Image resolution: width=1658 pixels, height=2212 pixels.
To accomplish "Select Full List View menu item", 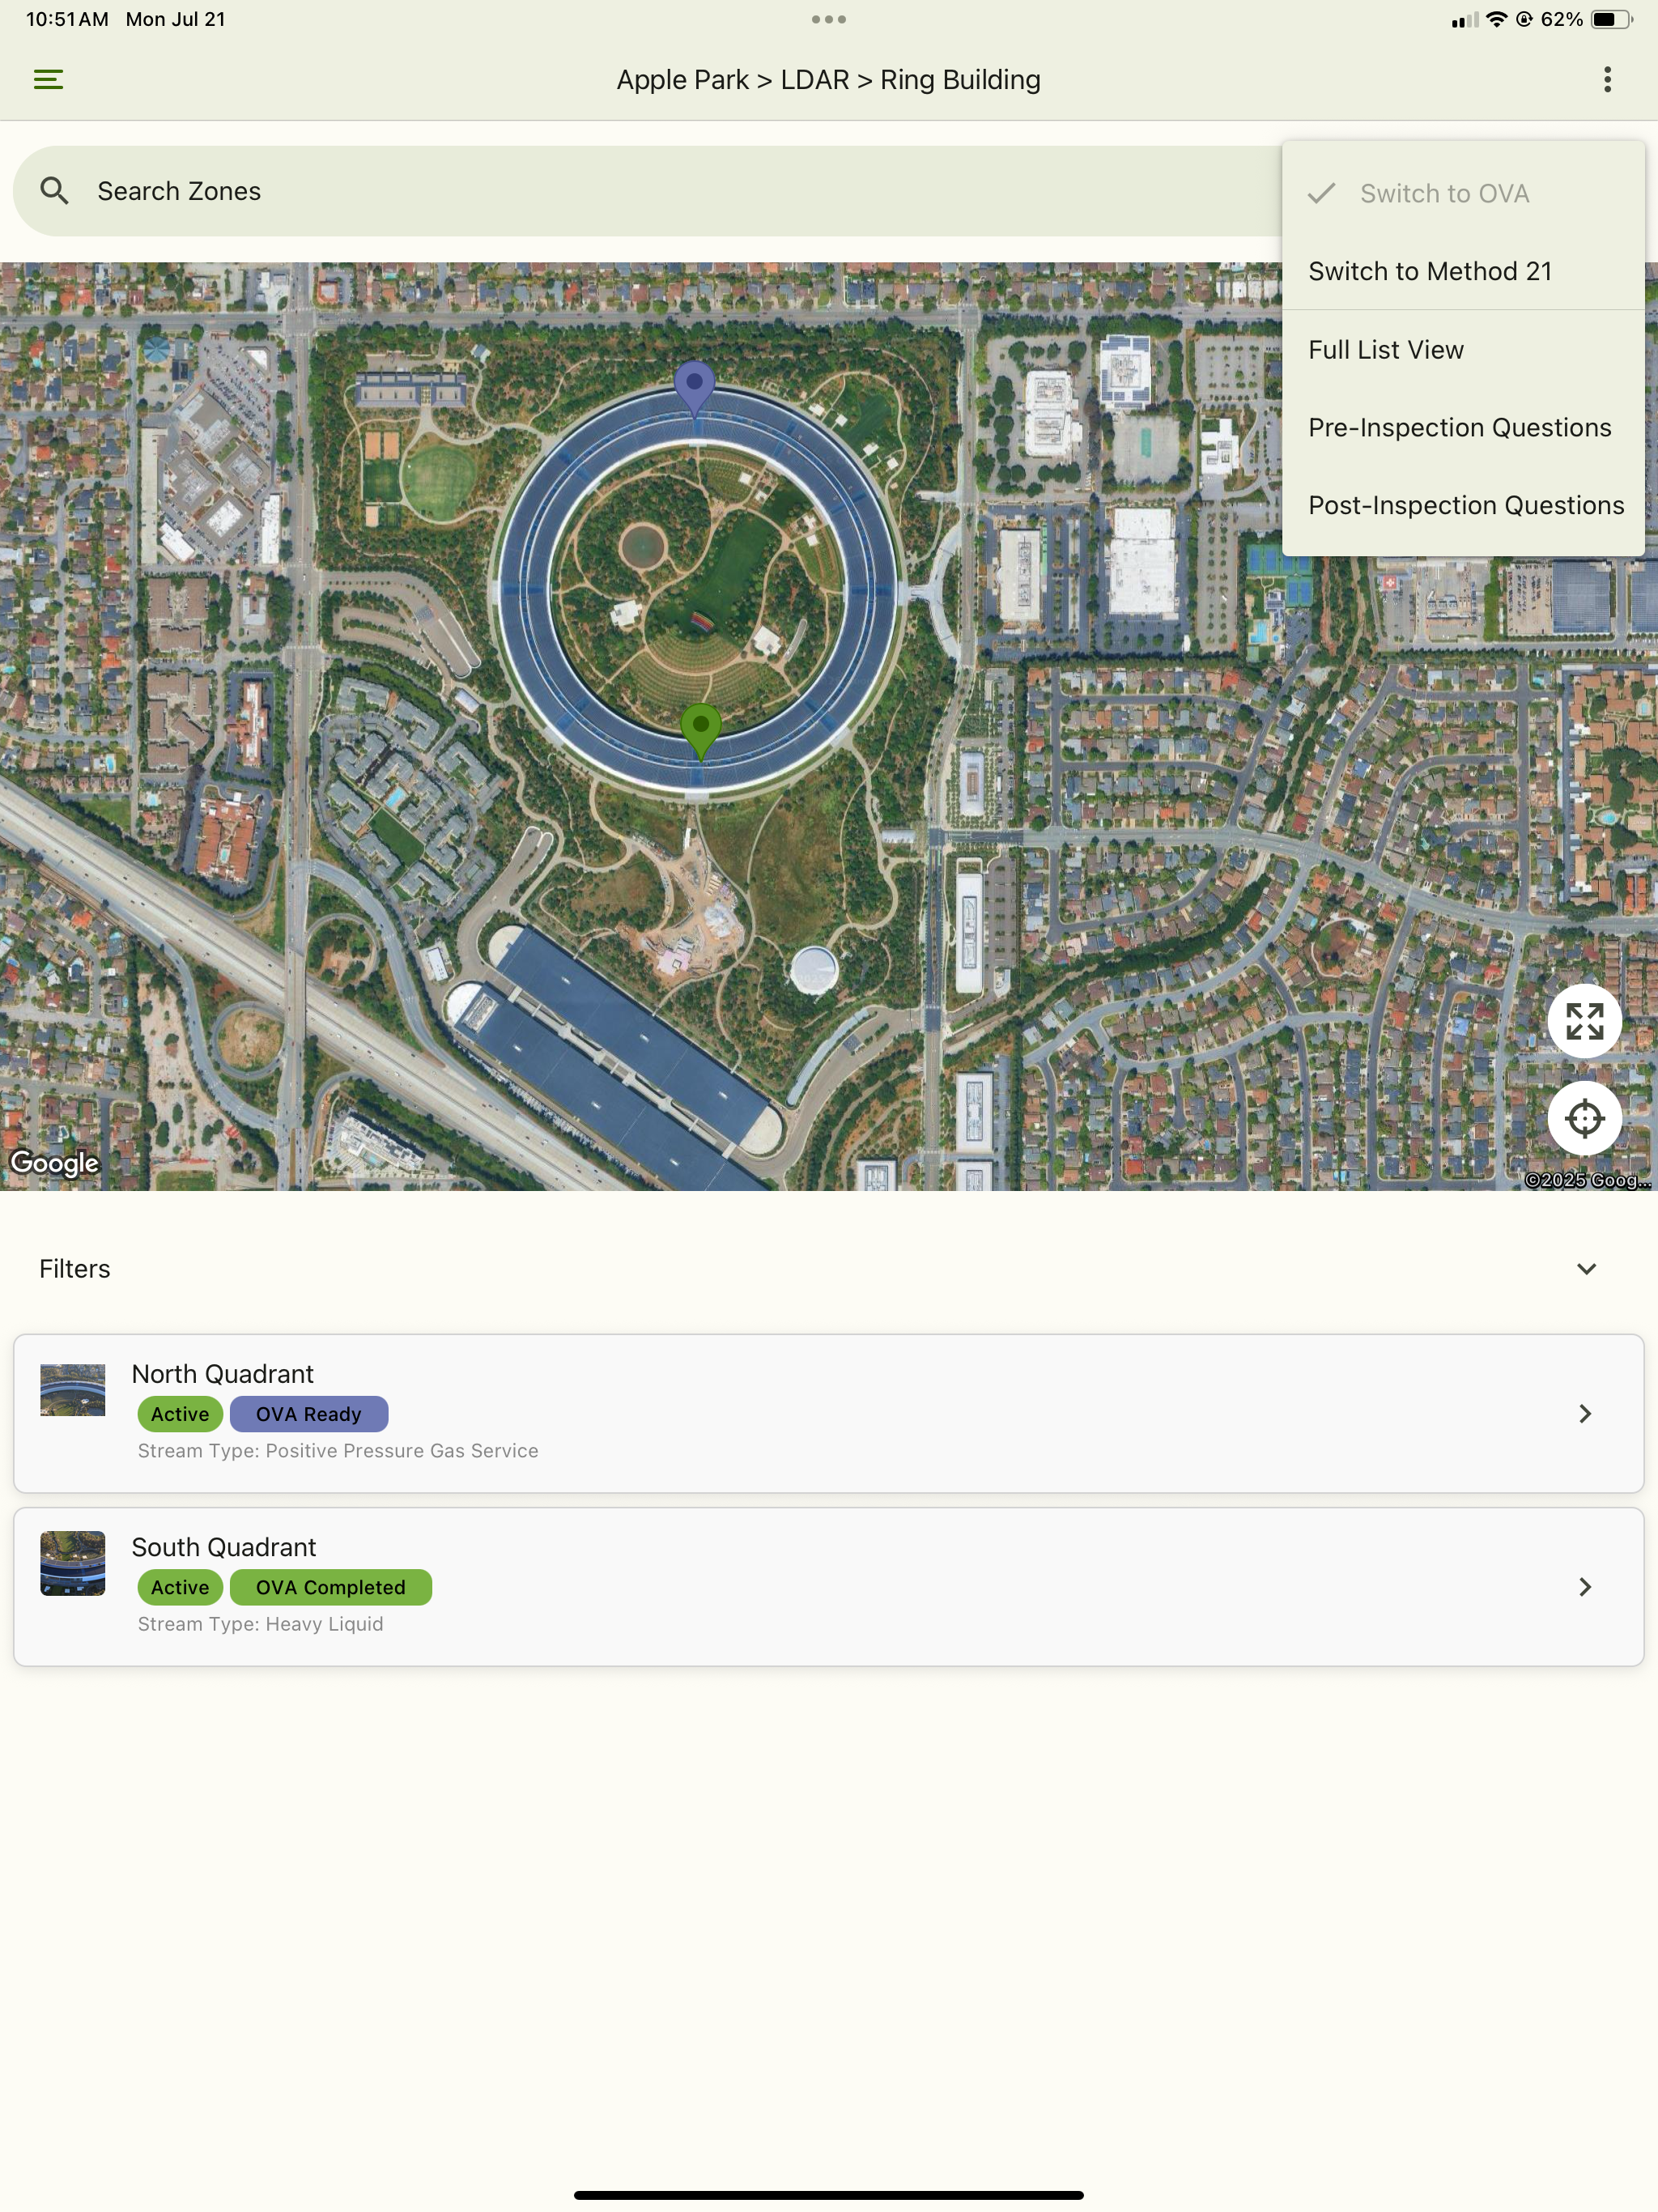I will (x=1463, y=349).
